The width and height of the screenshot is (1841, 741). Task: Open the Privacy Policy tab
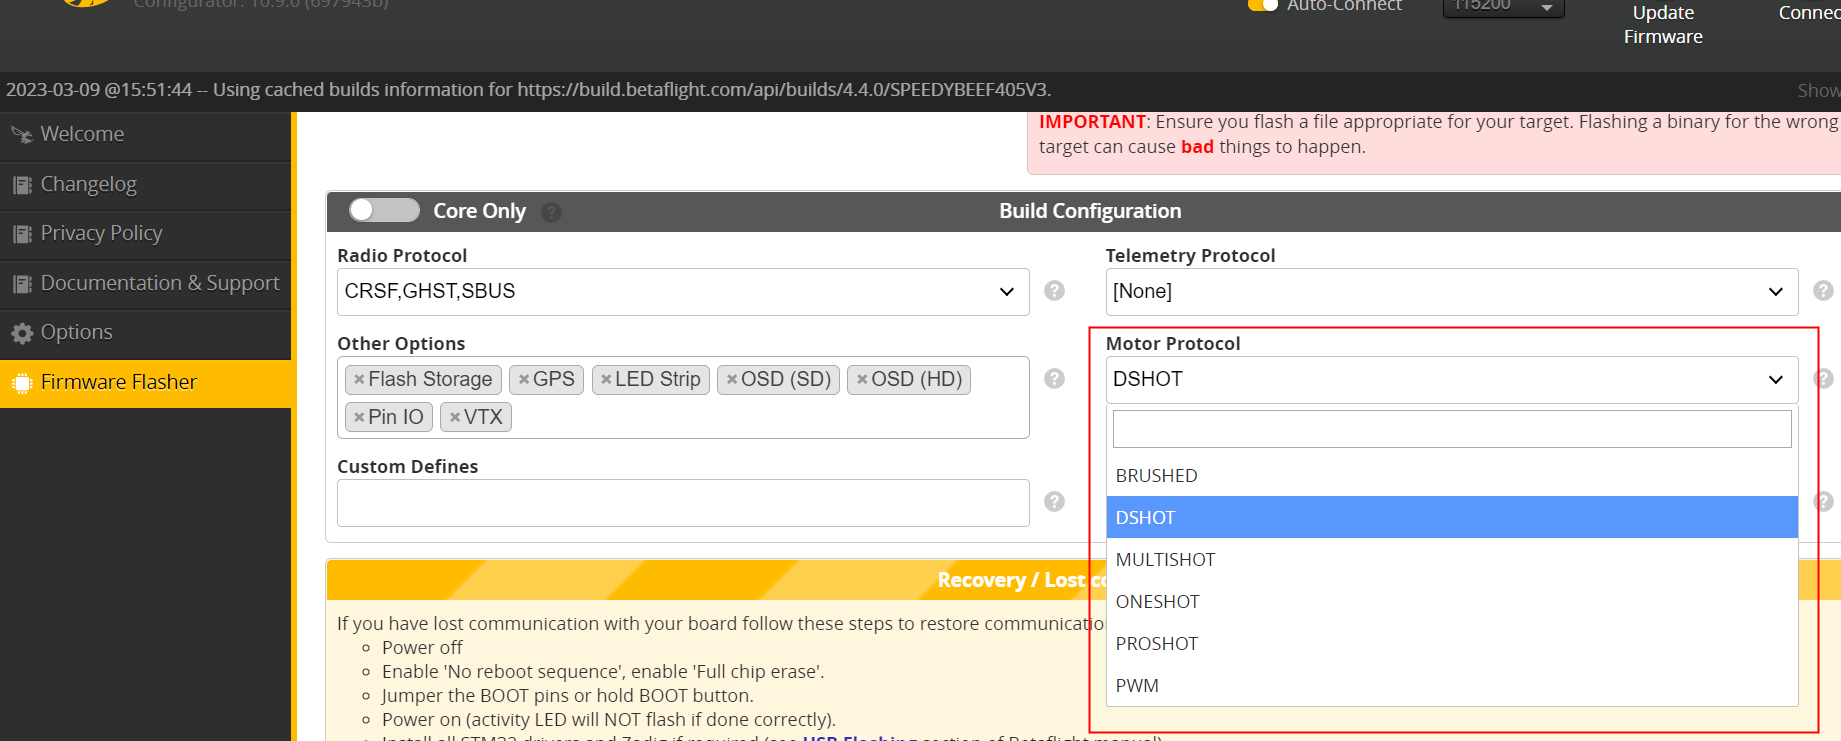145,234
